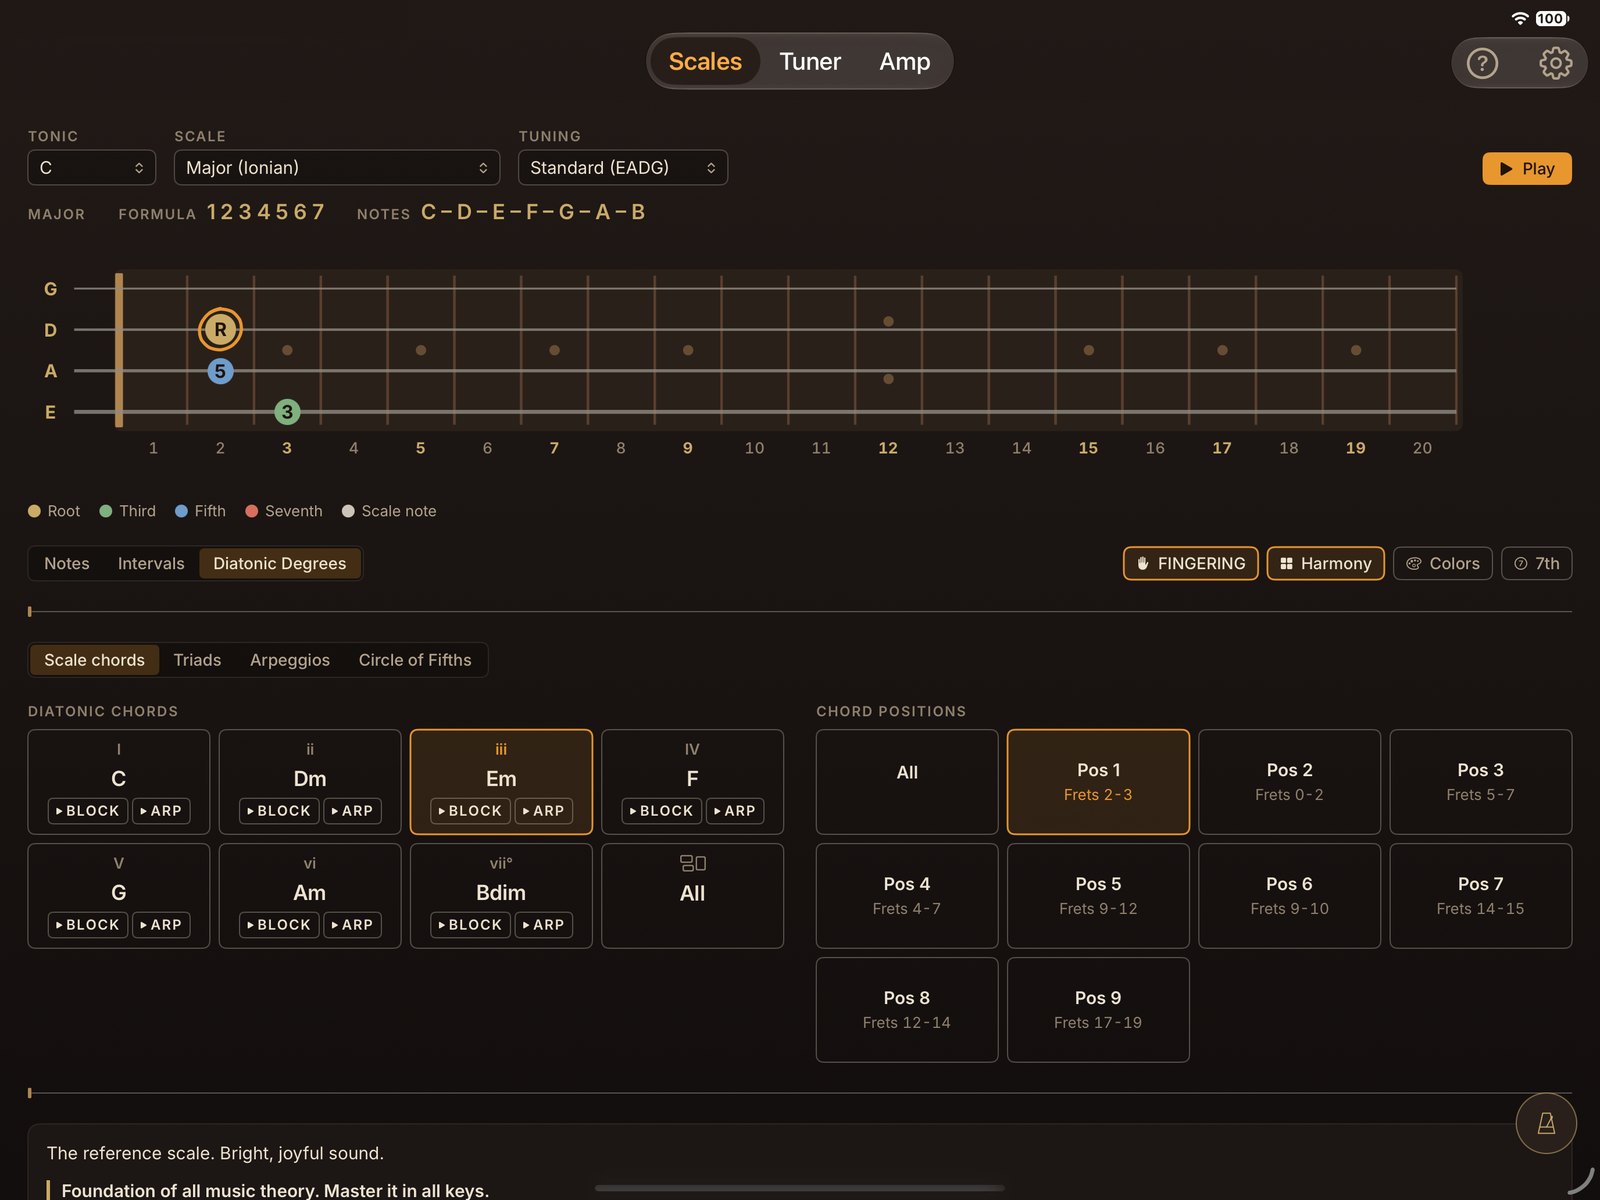The height and width of the screenshot is (1200, 1600).
Task: Play block chord for F
Action: click(662, 811)
